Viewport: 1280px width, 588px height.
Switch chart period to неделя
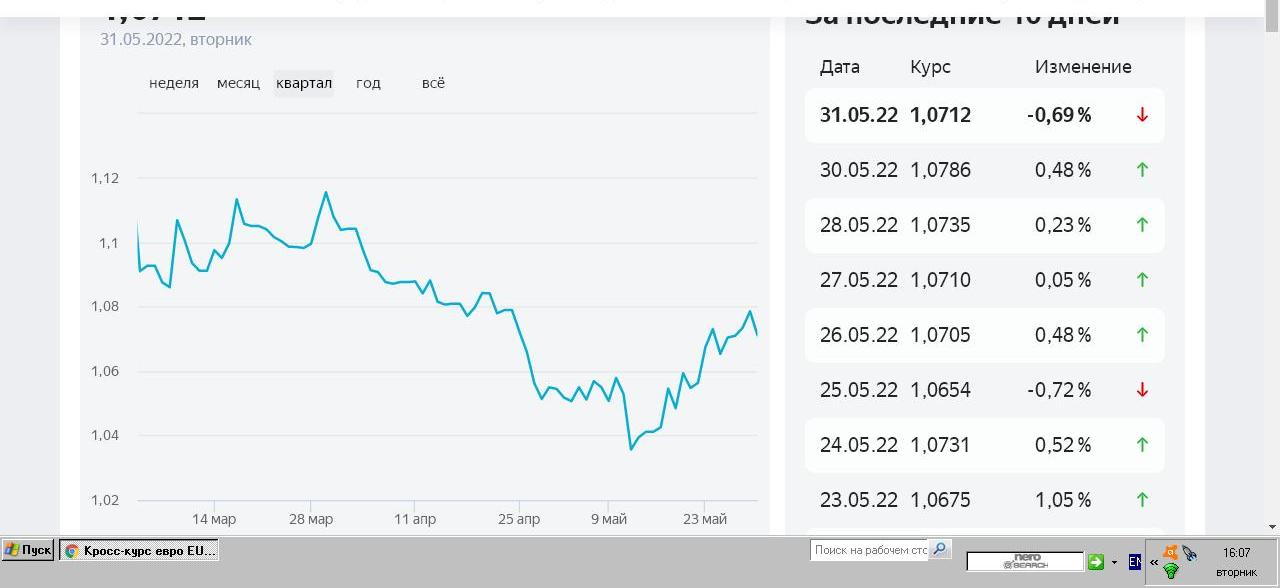point(174,83)
